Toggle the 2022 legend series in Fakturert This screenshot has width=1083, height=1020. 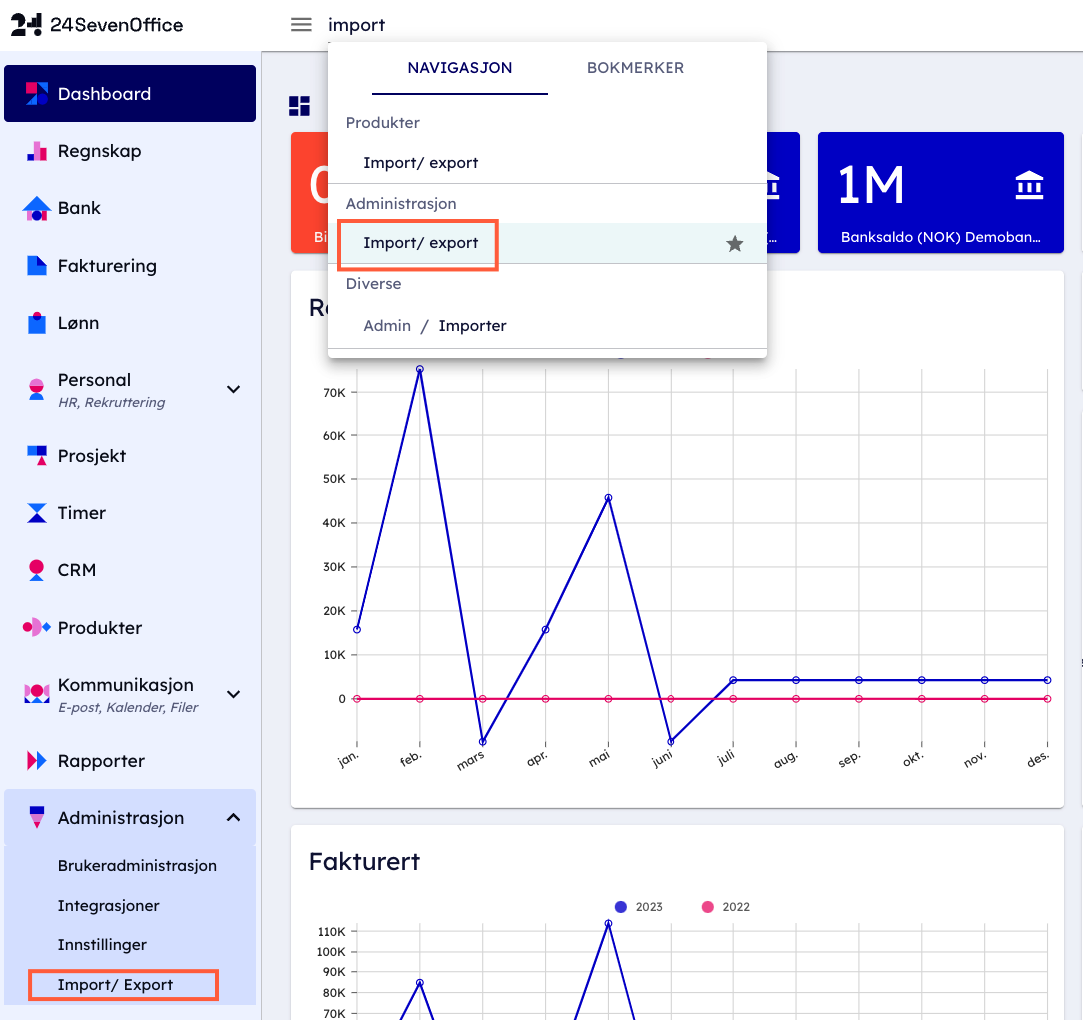click(725, 907)
